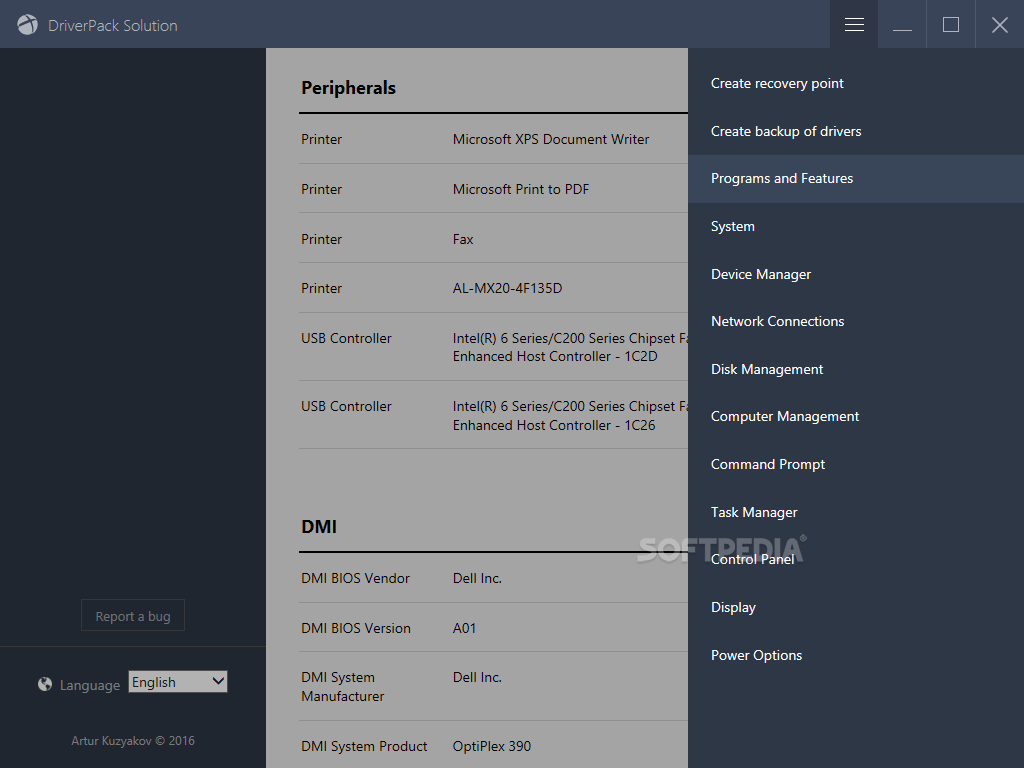Click the Artur Kuzyakov © 2016 text

coord(133,741)
